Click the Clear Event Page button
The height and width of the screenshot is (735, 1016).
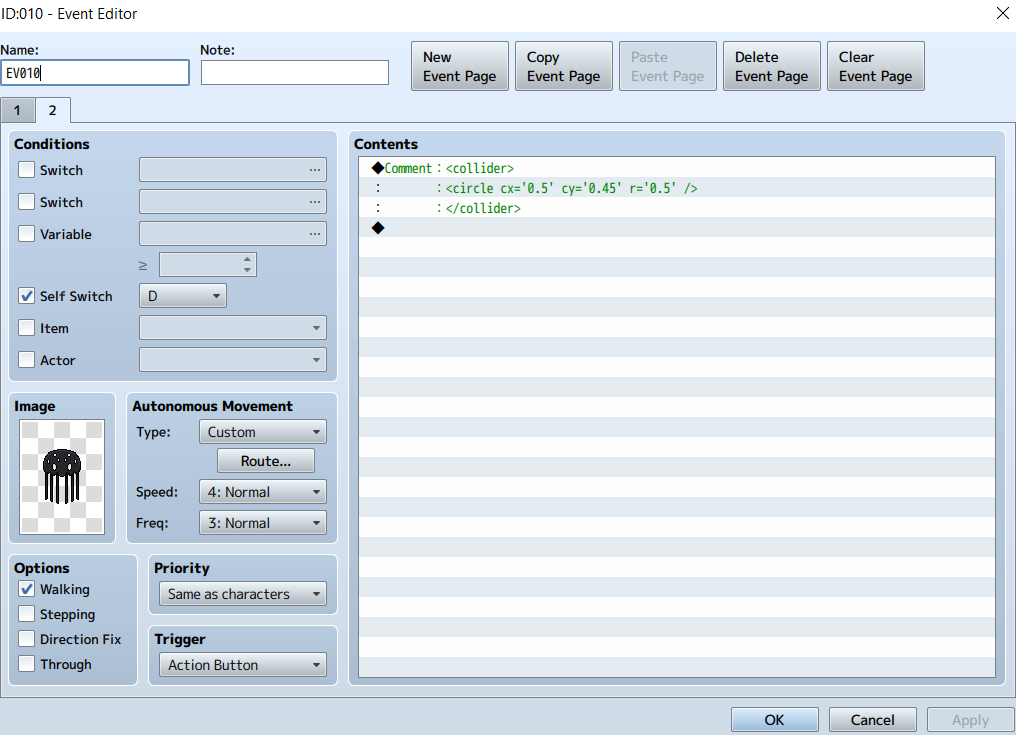click(x=876, y=66)
